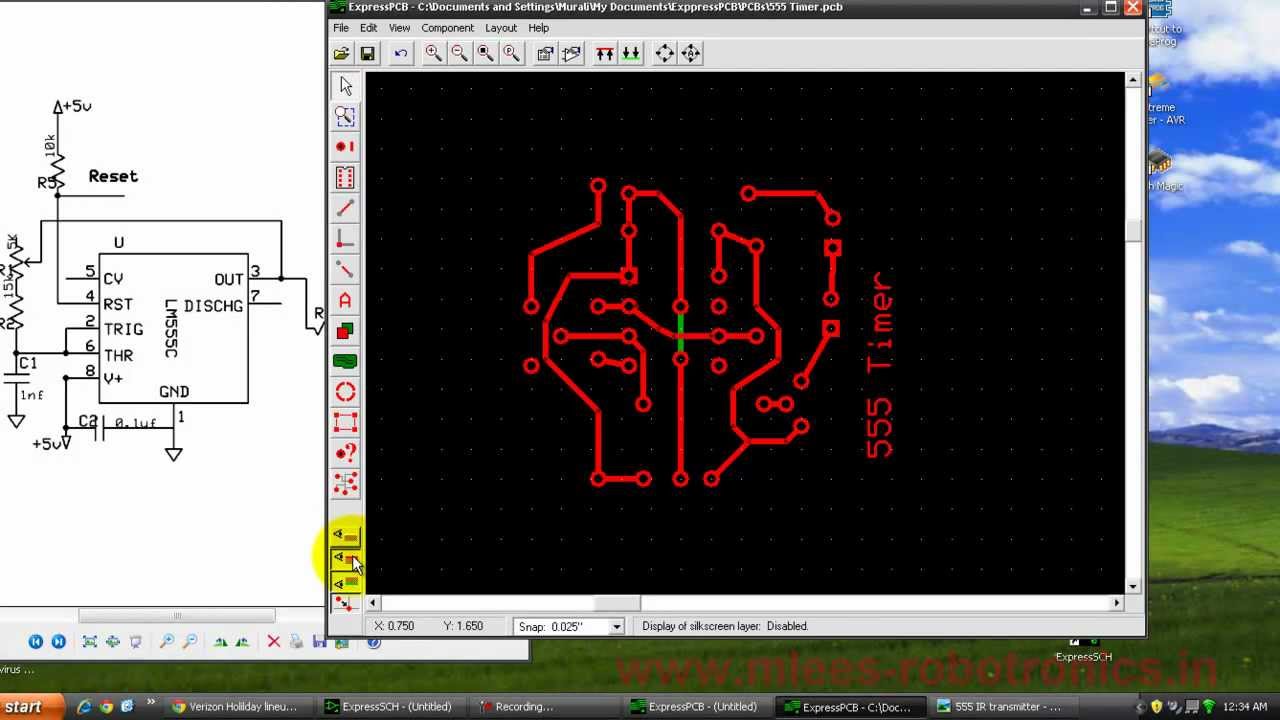1280x720 pixels.
Task: Select the place pad tool
Action: [345, 147]
